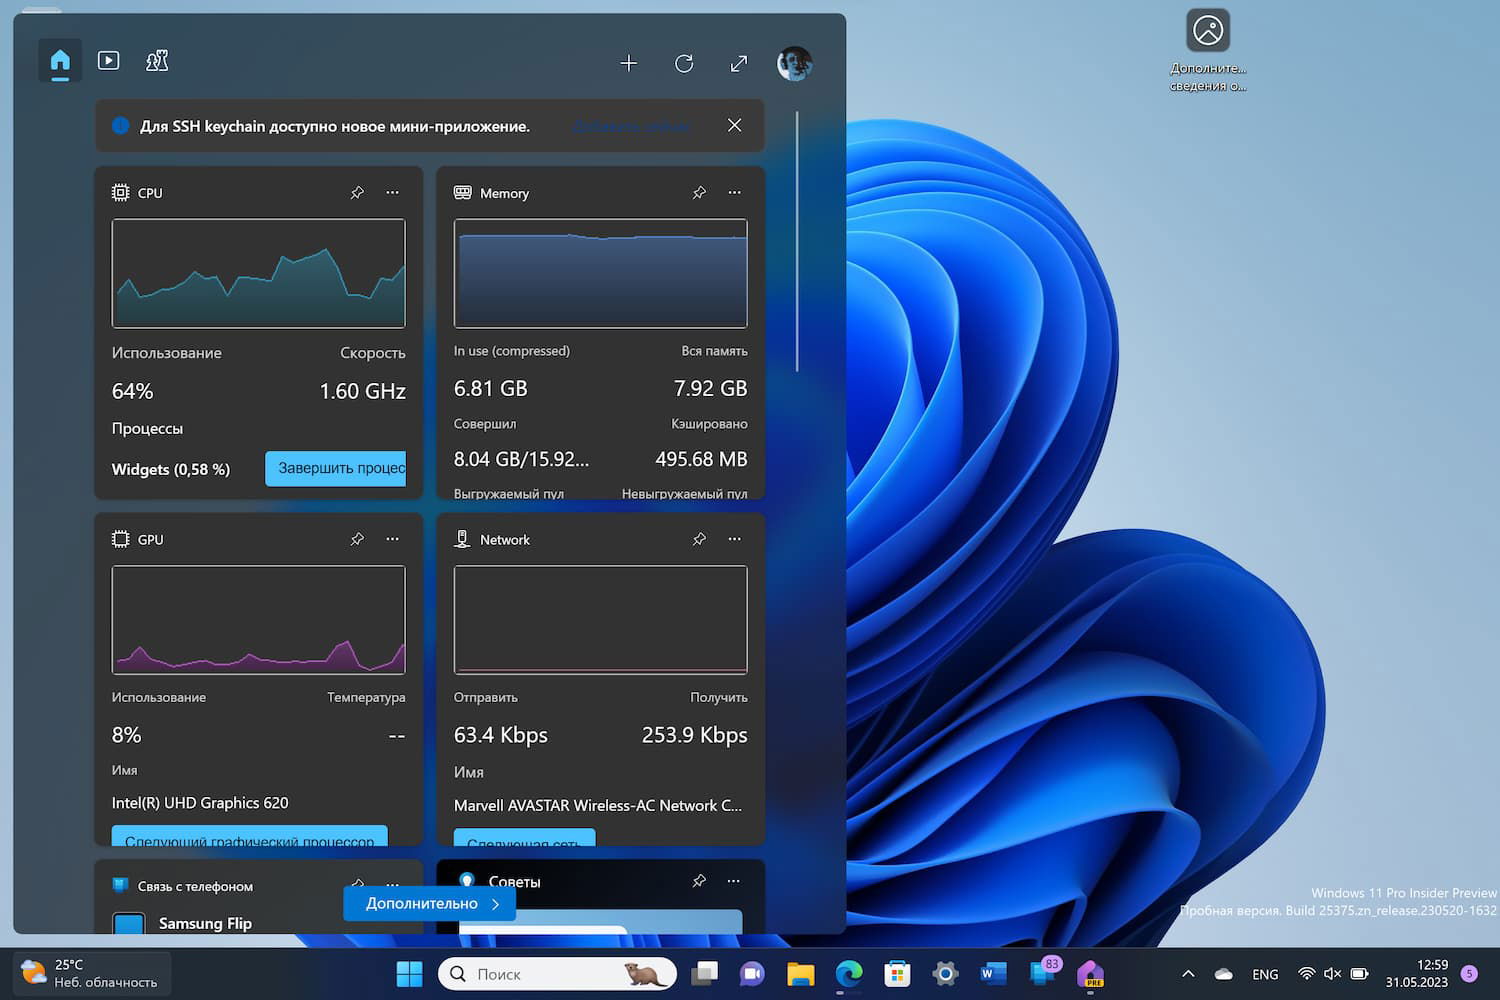The width and height of the screenshot is (1500, 1000).
Task: Open CPU widget more options menu
Action: pos(392,192)
